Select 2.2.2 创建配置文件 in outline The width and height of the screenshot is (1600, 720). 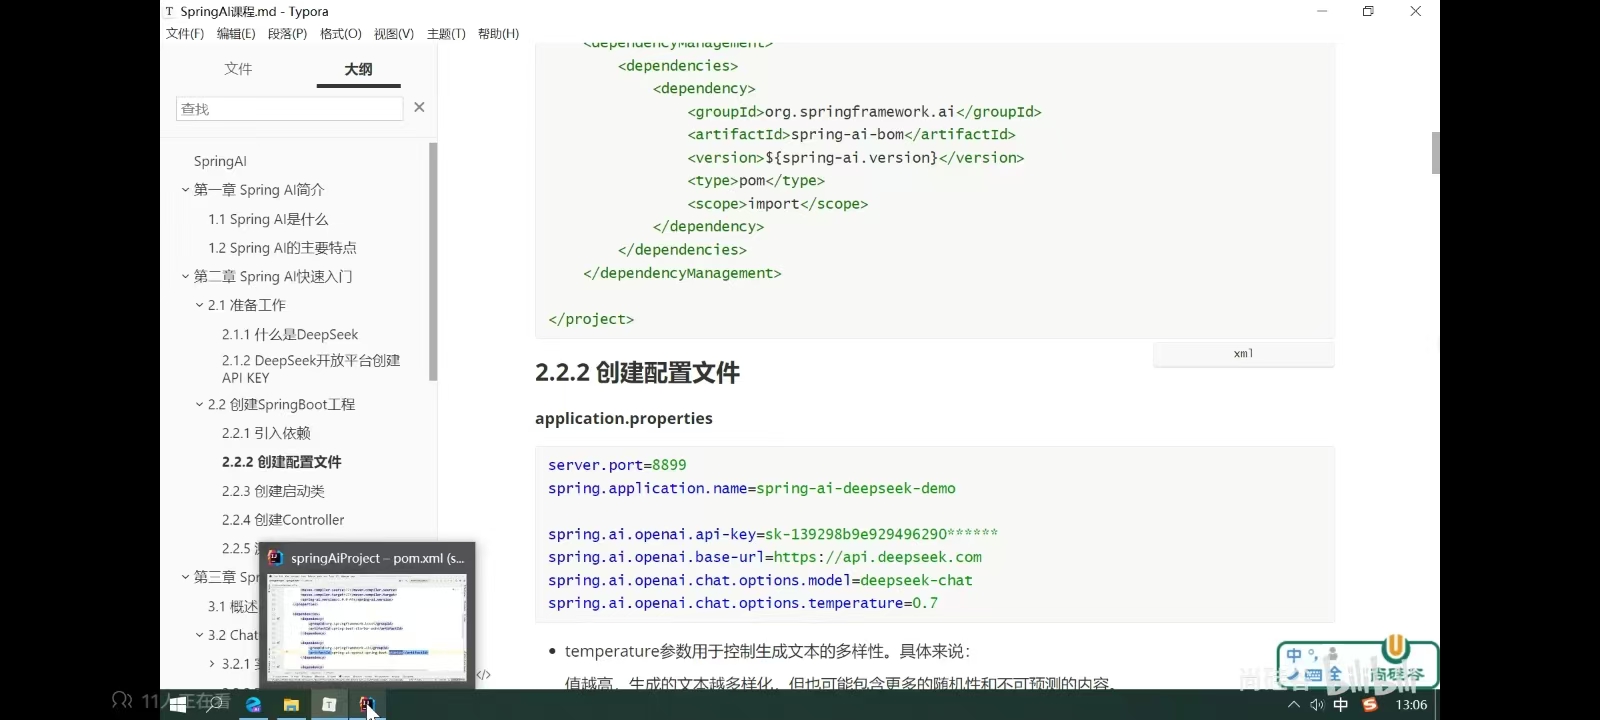281,462
